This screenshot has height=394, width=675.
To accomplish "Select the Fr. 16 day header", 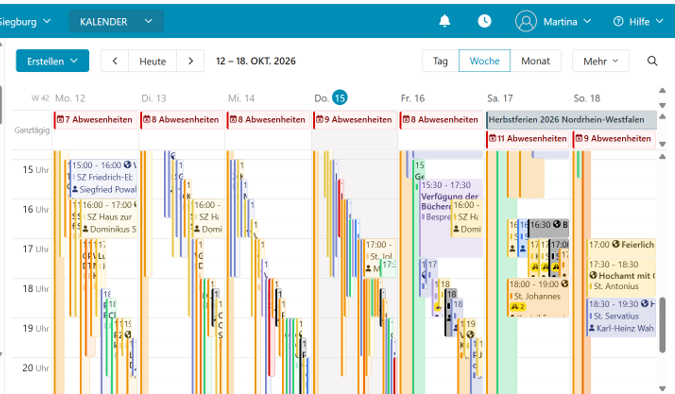I will (x=412, y=98).
